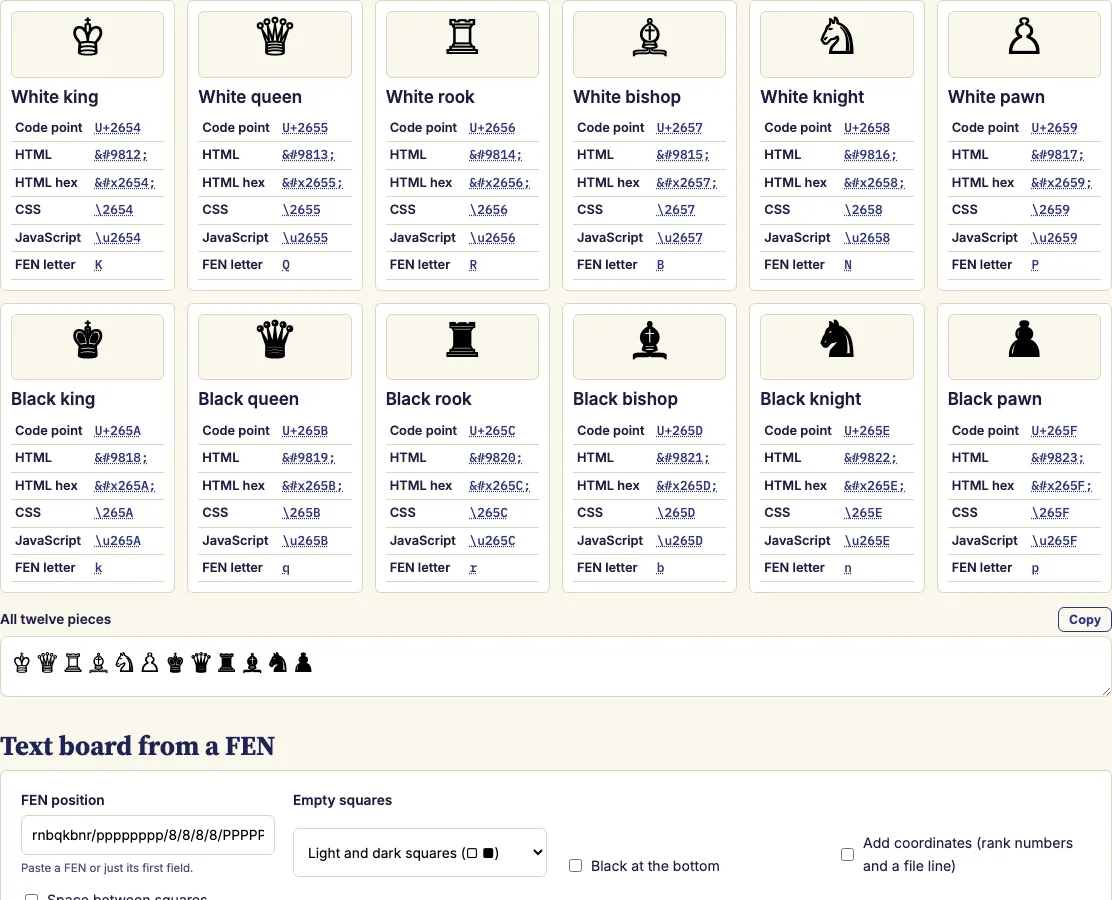This screenshot has height=900, width=1112.
Task: Click the White king glyph tile
Action: point(87,44)
